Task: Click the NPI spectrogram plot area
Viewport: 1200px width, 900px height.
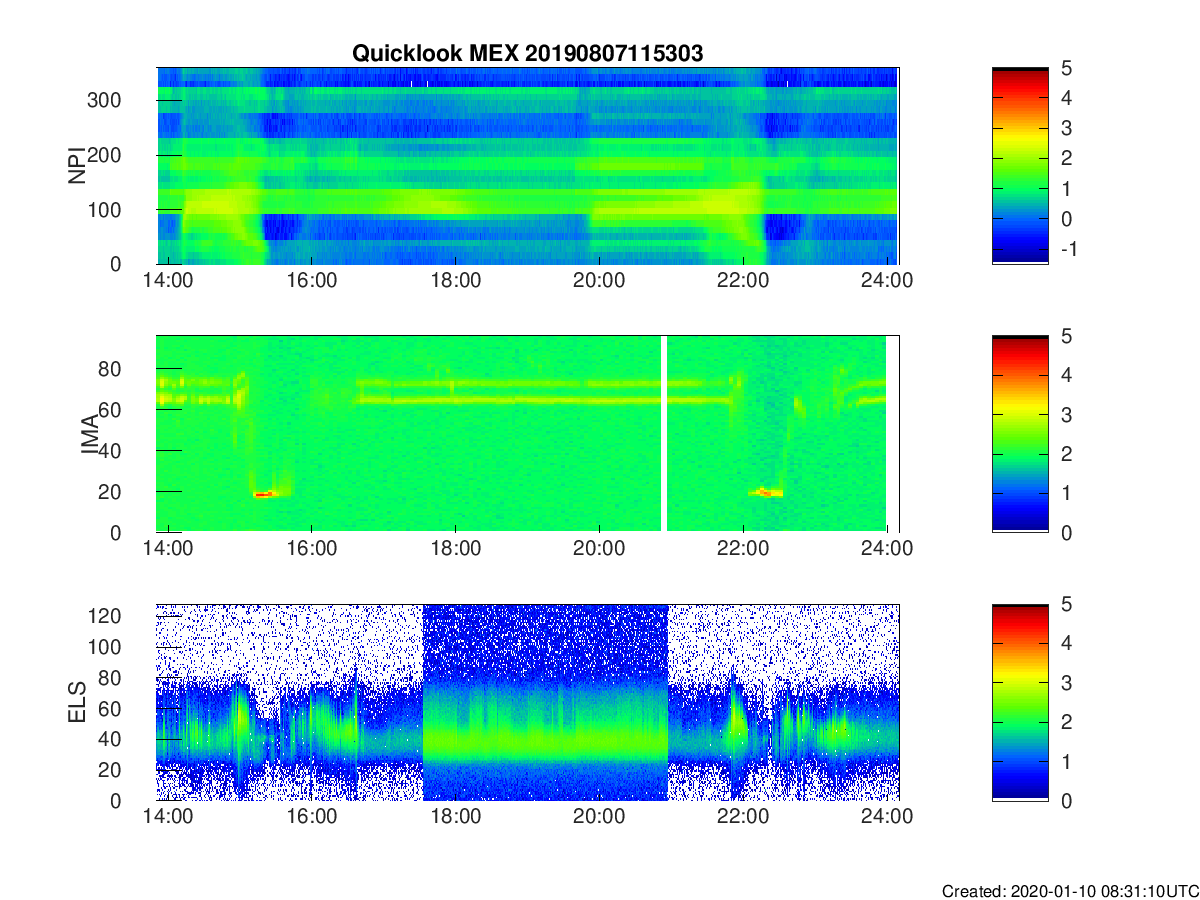Action: (527, 166)
